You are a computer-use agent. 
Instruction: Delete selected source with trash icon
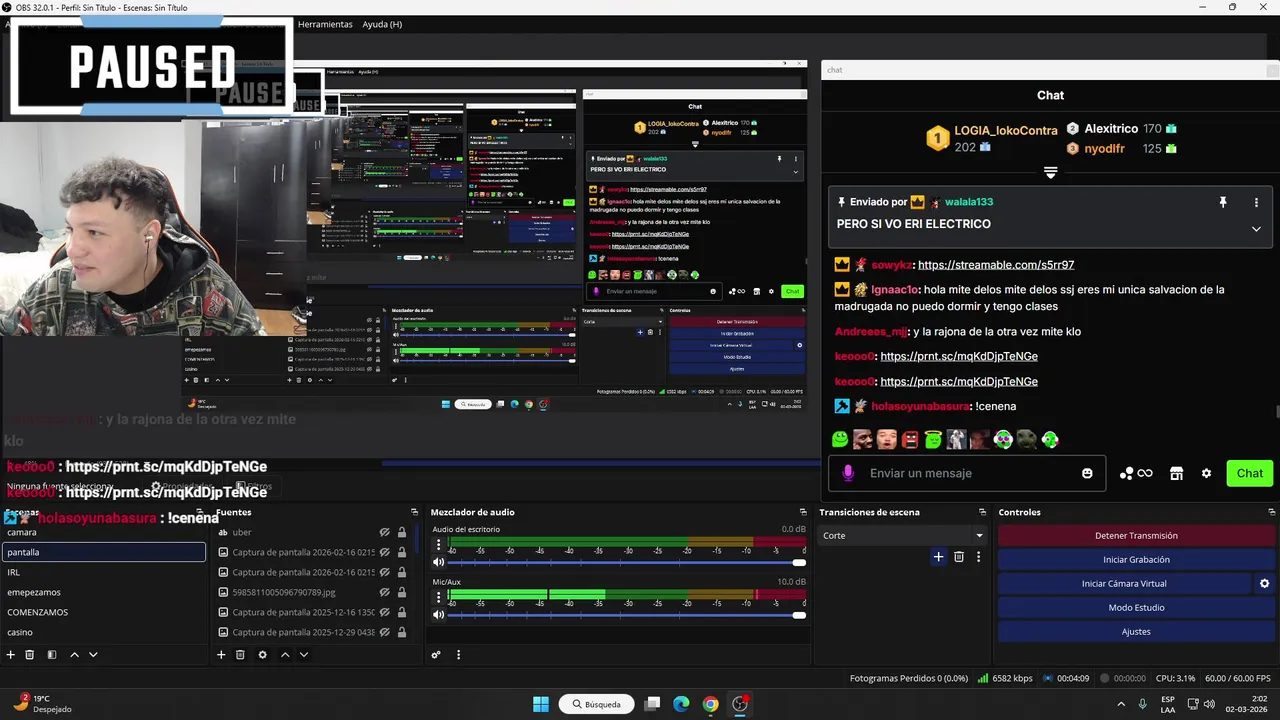pyautogui.click(x=240, y=655)
